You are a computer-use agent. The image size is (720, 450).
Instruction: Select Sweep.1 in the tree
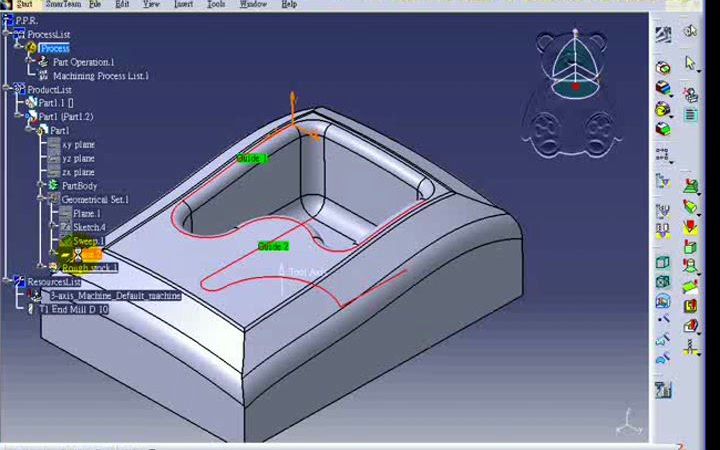tap(89, 241)
